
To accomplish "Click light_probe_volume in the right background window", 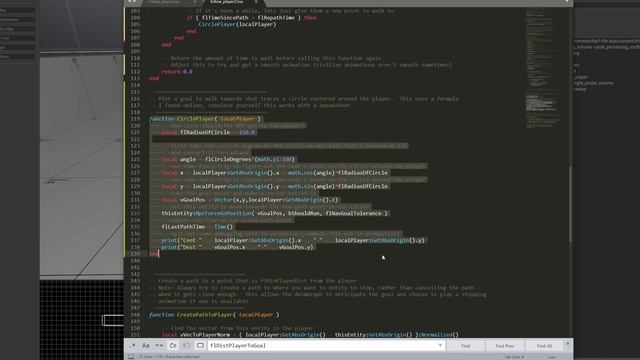I will (x=593, y=83).
